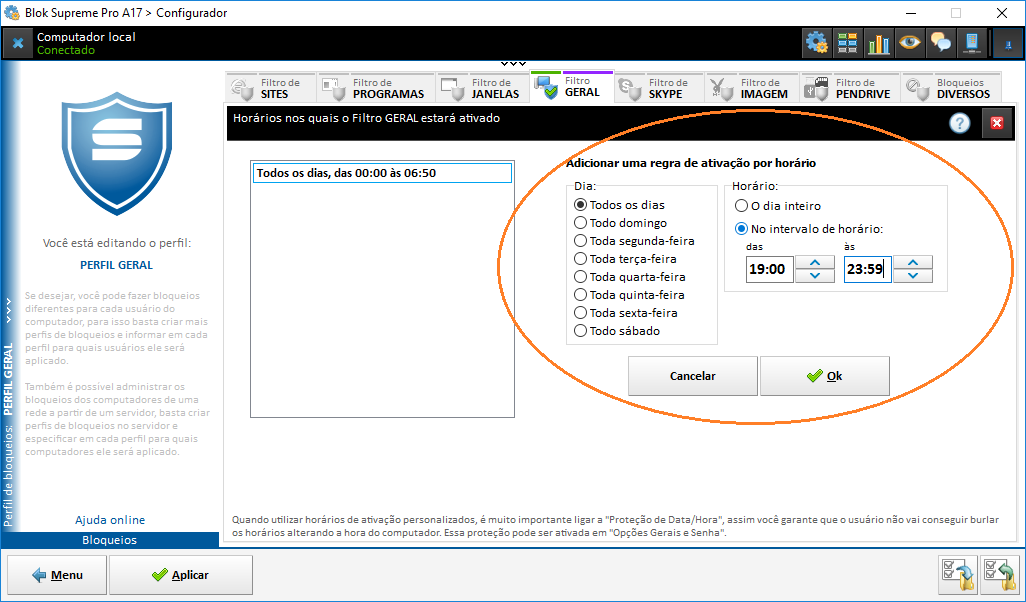Open the gears settings icon in top toolbar

point(817,42)
